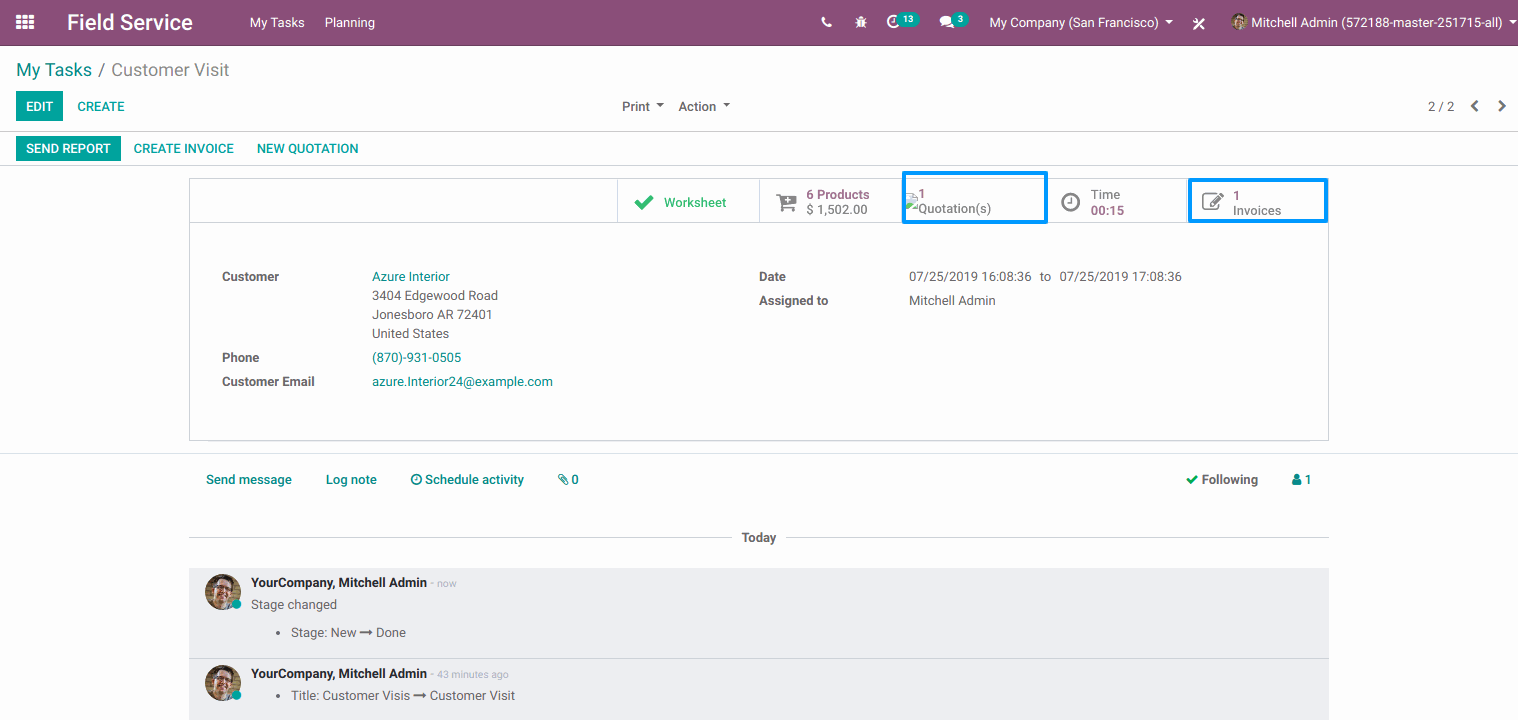Open the My Tasks menu
The width and height of the screenshot is (1518, 720).
click(277, 22)
